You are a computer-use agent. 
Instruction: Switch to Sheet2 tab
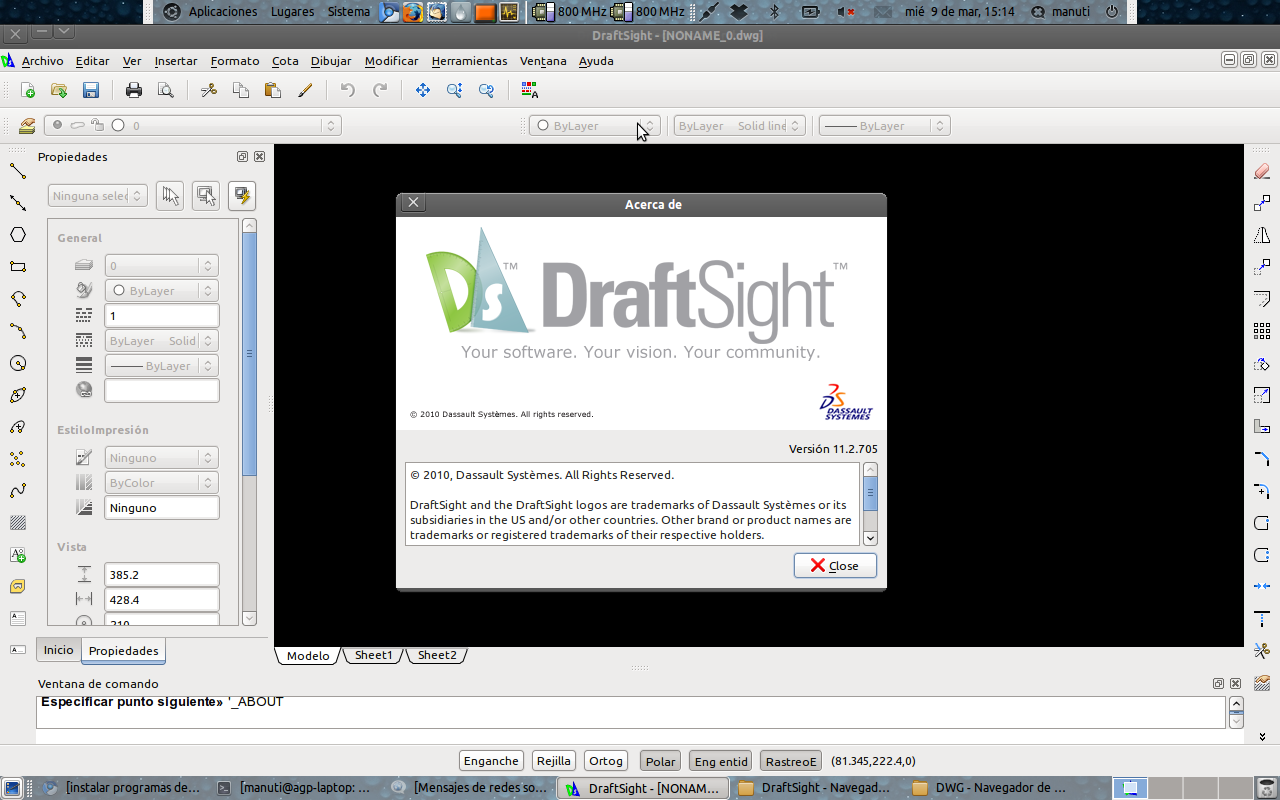coord(437,655)
